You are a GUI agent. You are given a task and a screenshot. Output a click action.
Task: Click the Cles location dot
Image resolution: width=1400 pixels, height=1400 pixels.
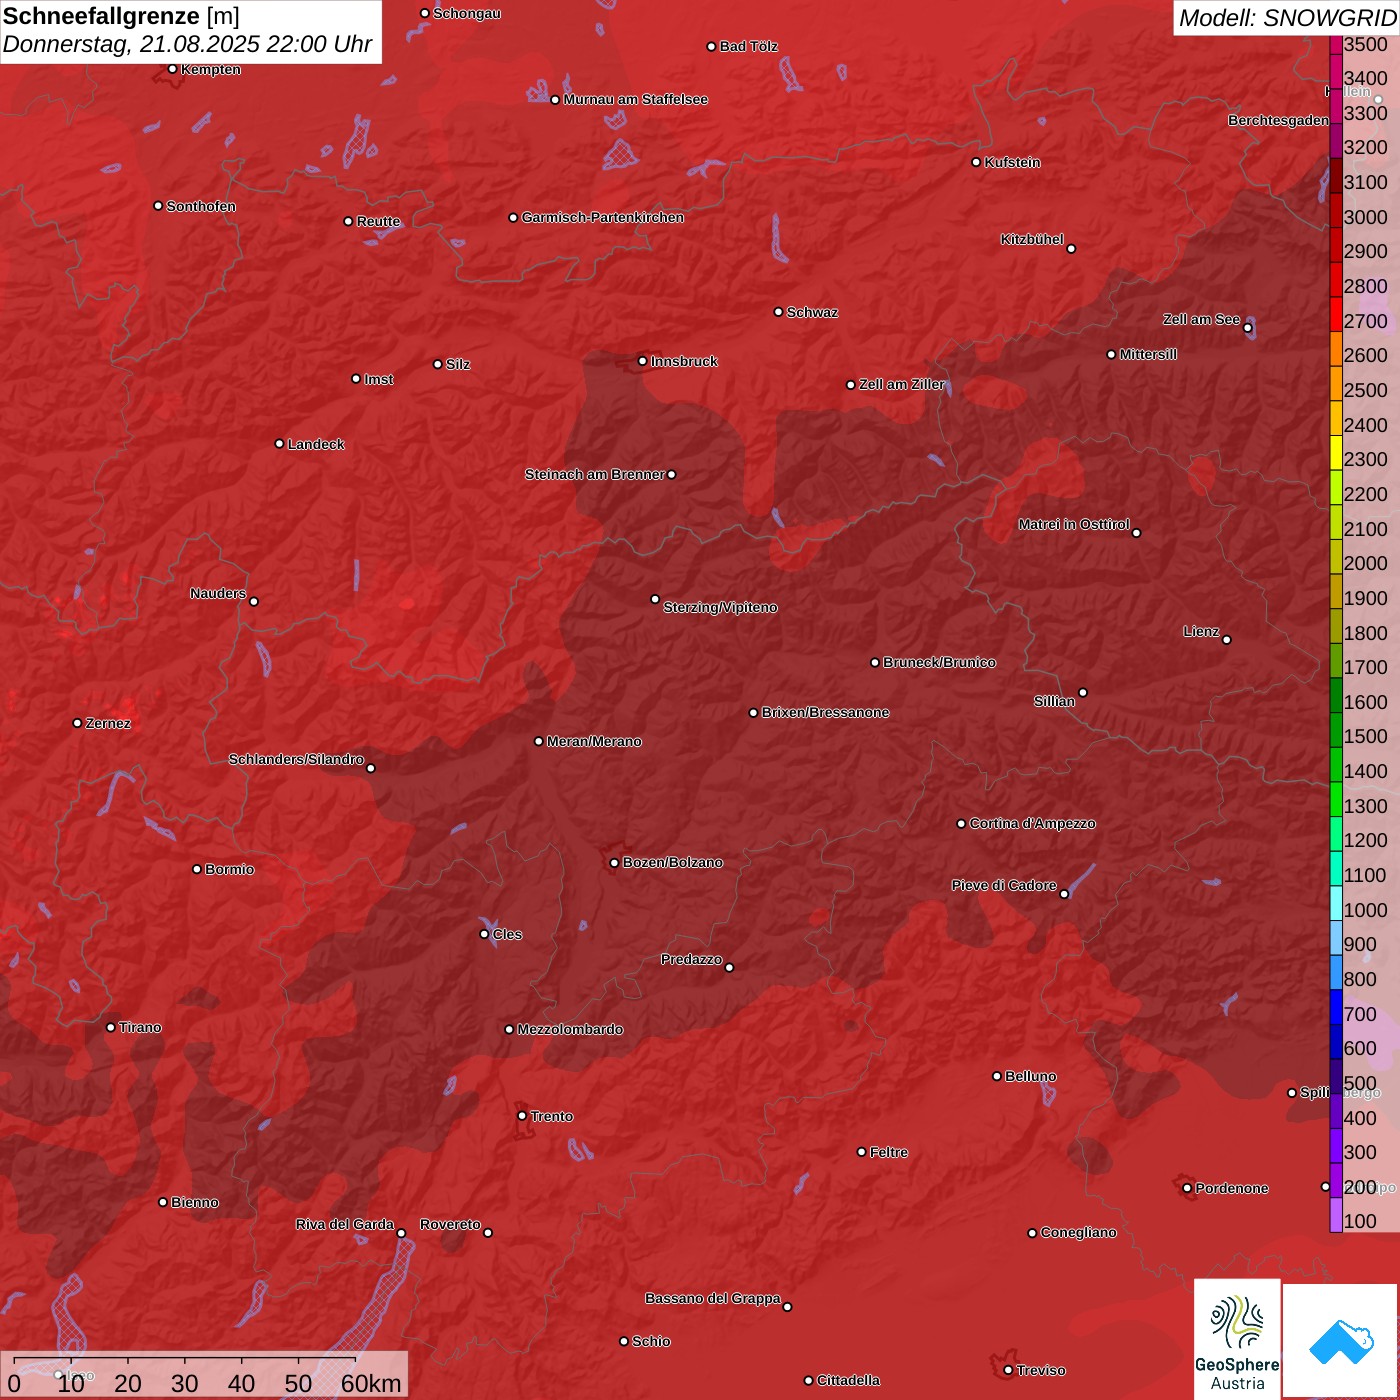(x=484, y=934)
